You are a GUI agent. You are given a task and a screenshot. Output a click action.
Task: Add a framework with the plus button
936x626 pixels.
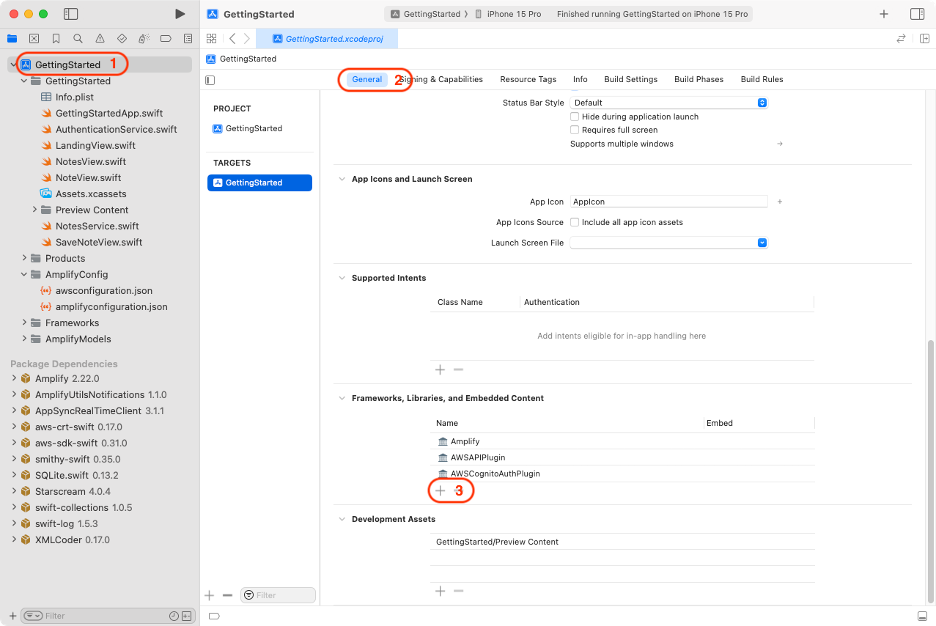tap(440, 491)
